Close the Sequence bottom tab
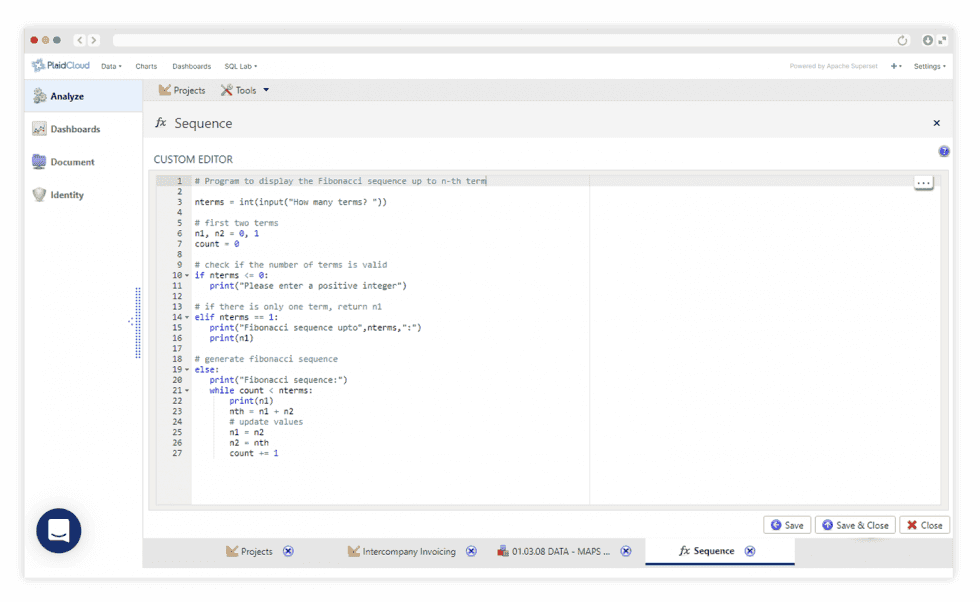Image resolution: width=980 pixels, height=602 pixels. pyautogui.click(x=750, y=551)
